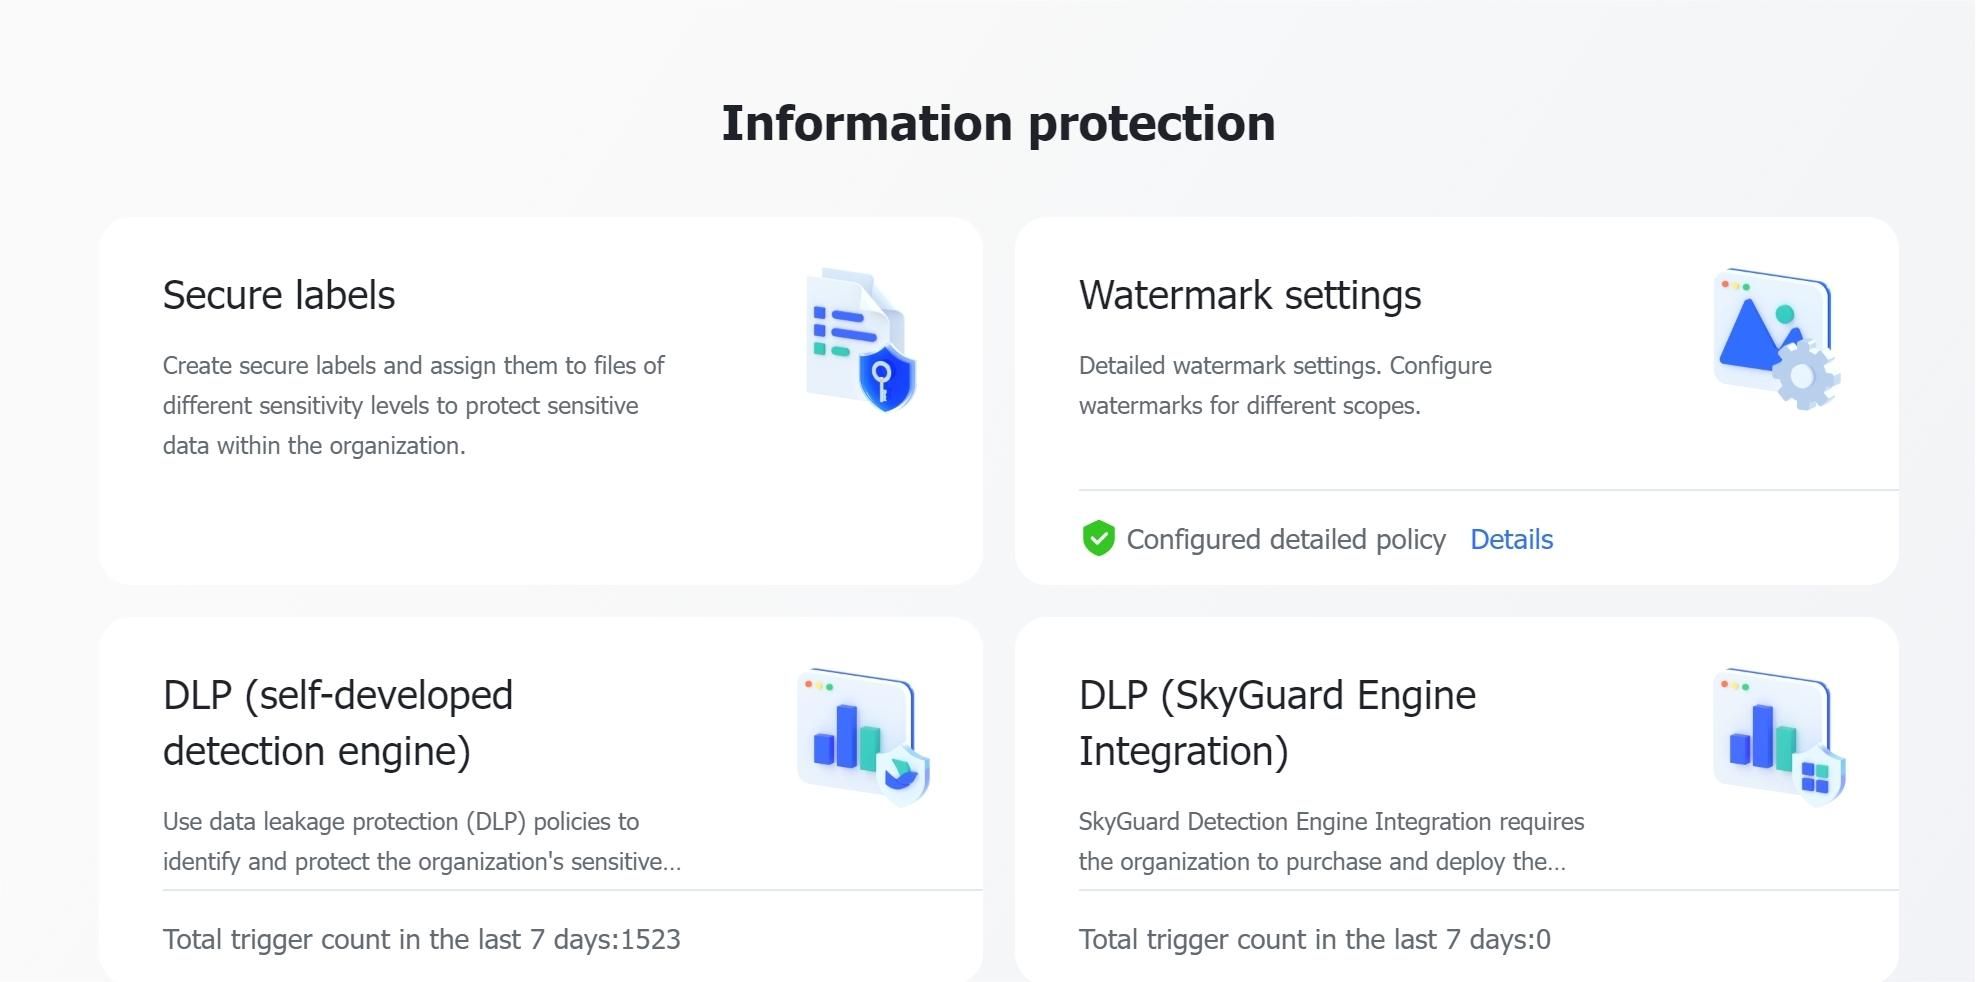Click the shield with key on Secure labels card
Image resolution: width=1976 pixels, height=982 pixels.
(885, 381)
